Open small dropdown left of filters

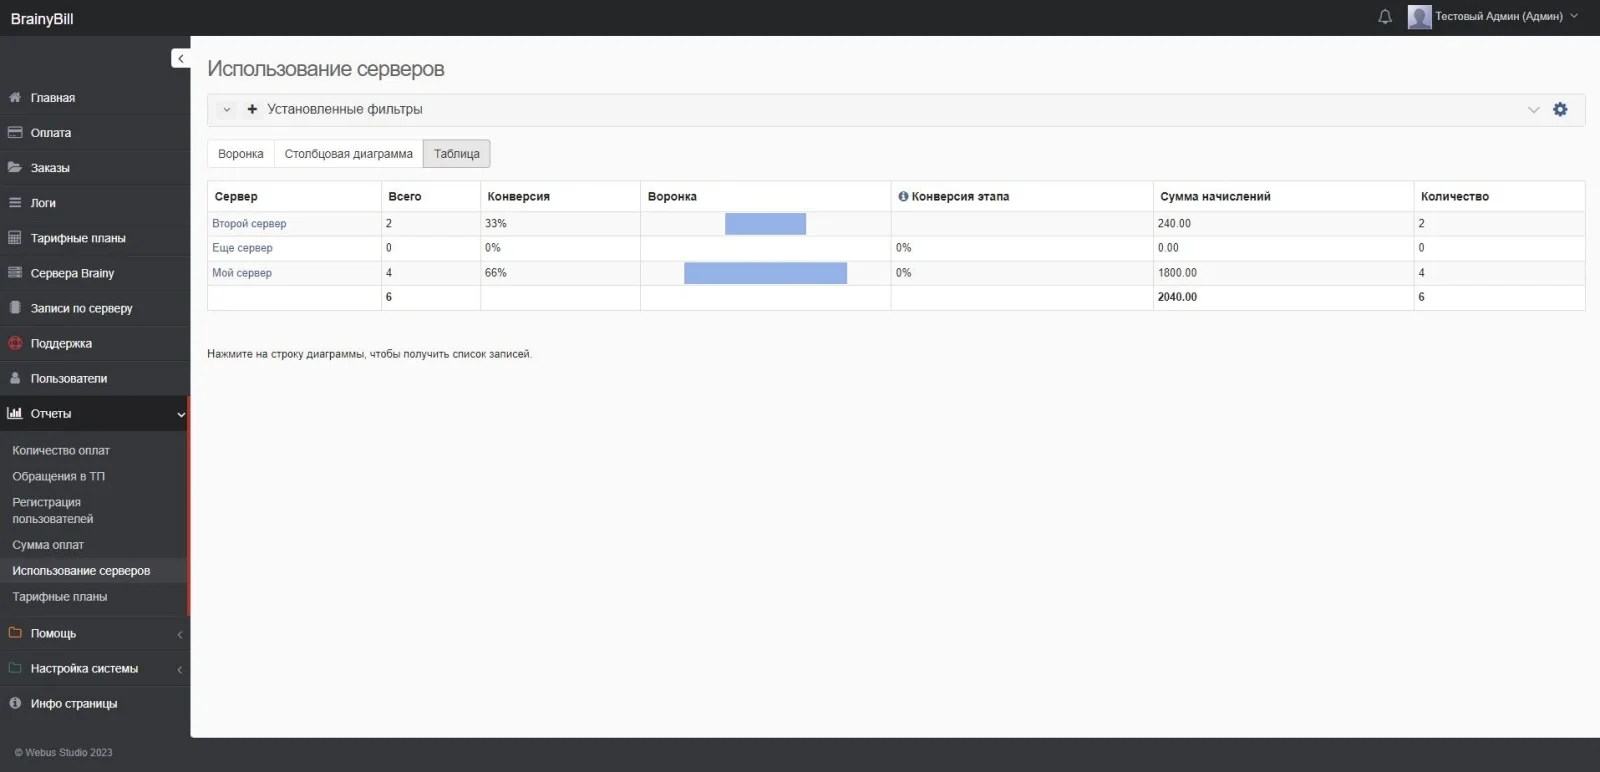pos(227,110)
